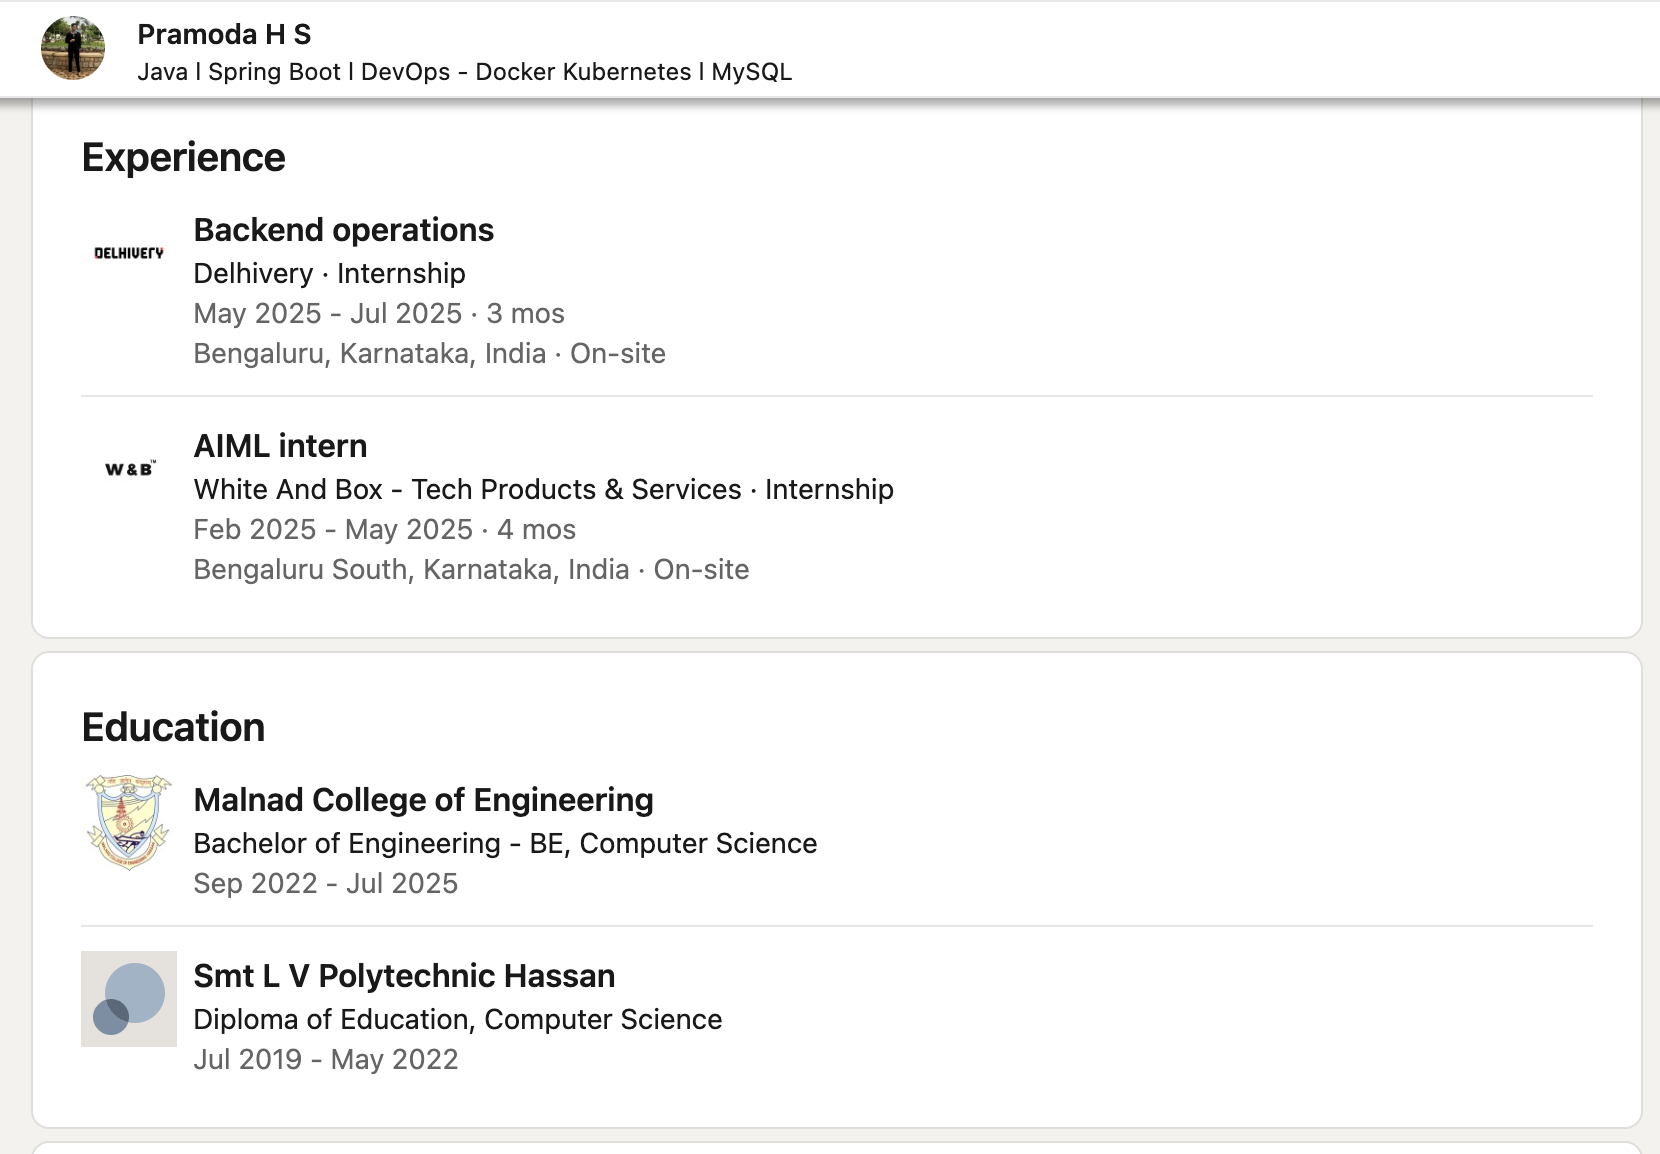Image resolution: width=1660 pixels, height=1154 pixels.
Task: Click the Experience section heading
Action: pyautogui.click(x=184, y=156)
